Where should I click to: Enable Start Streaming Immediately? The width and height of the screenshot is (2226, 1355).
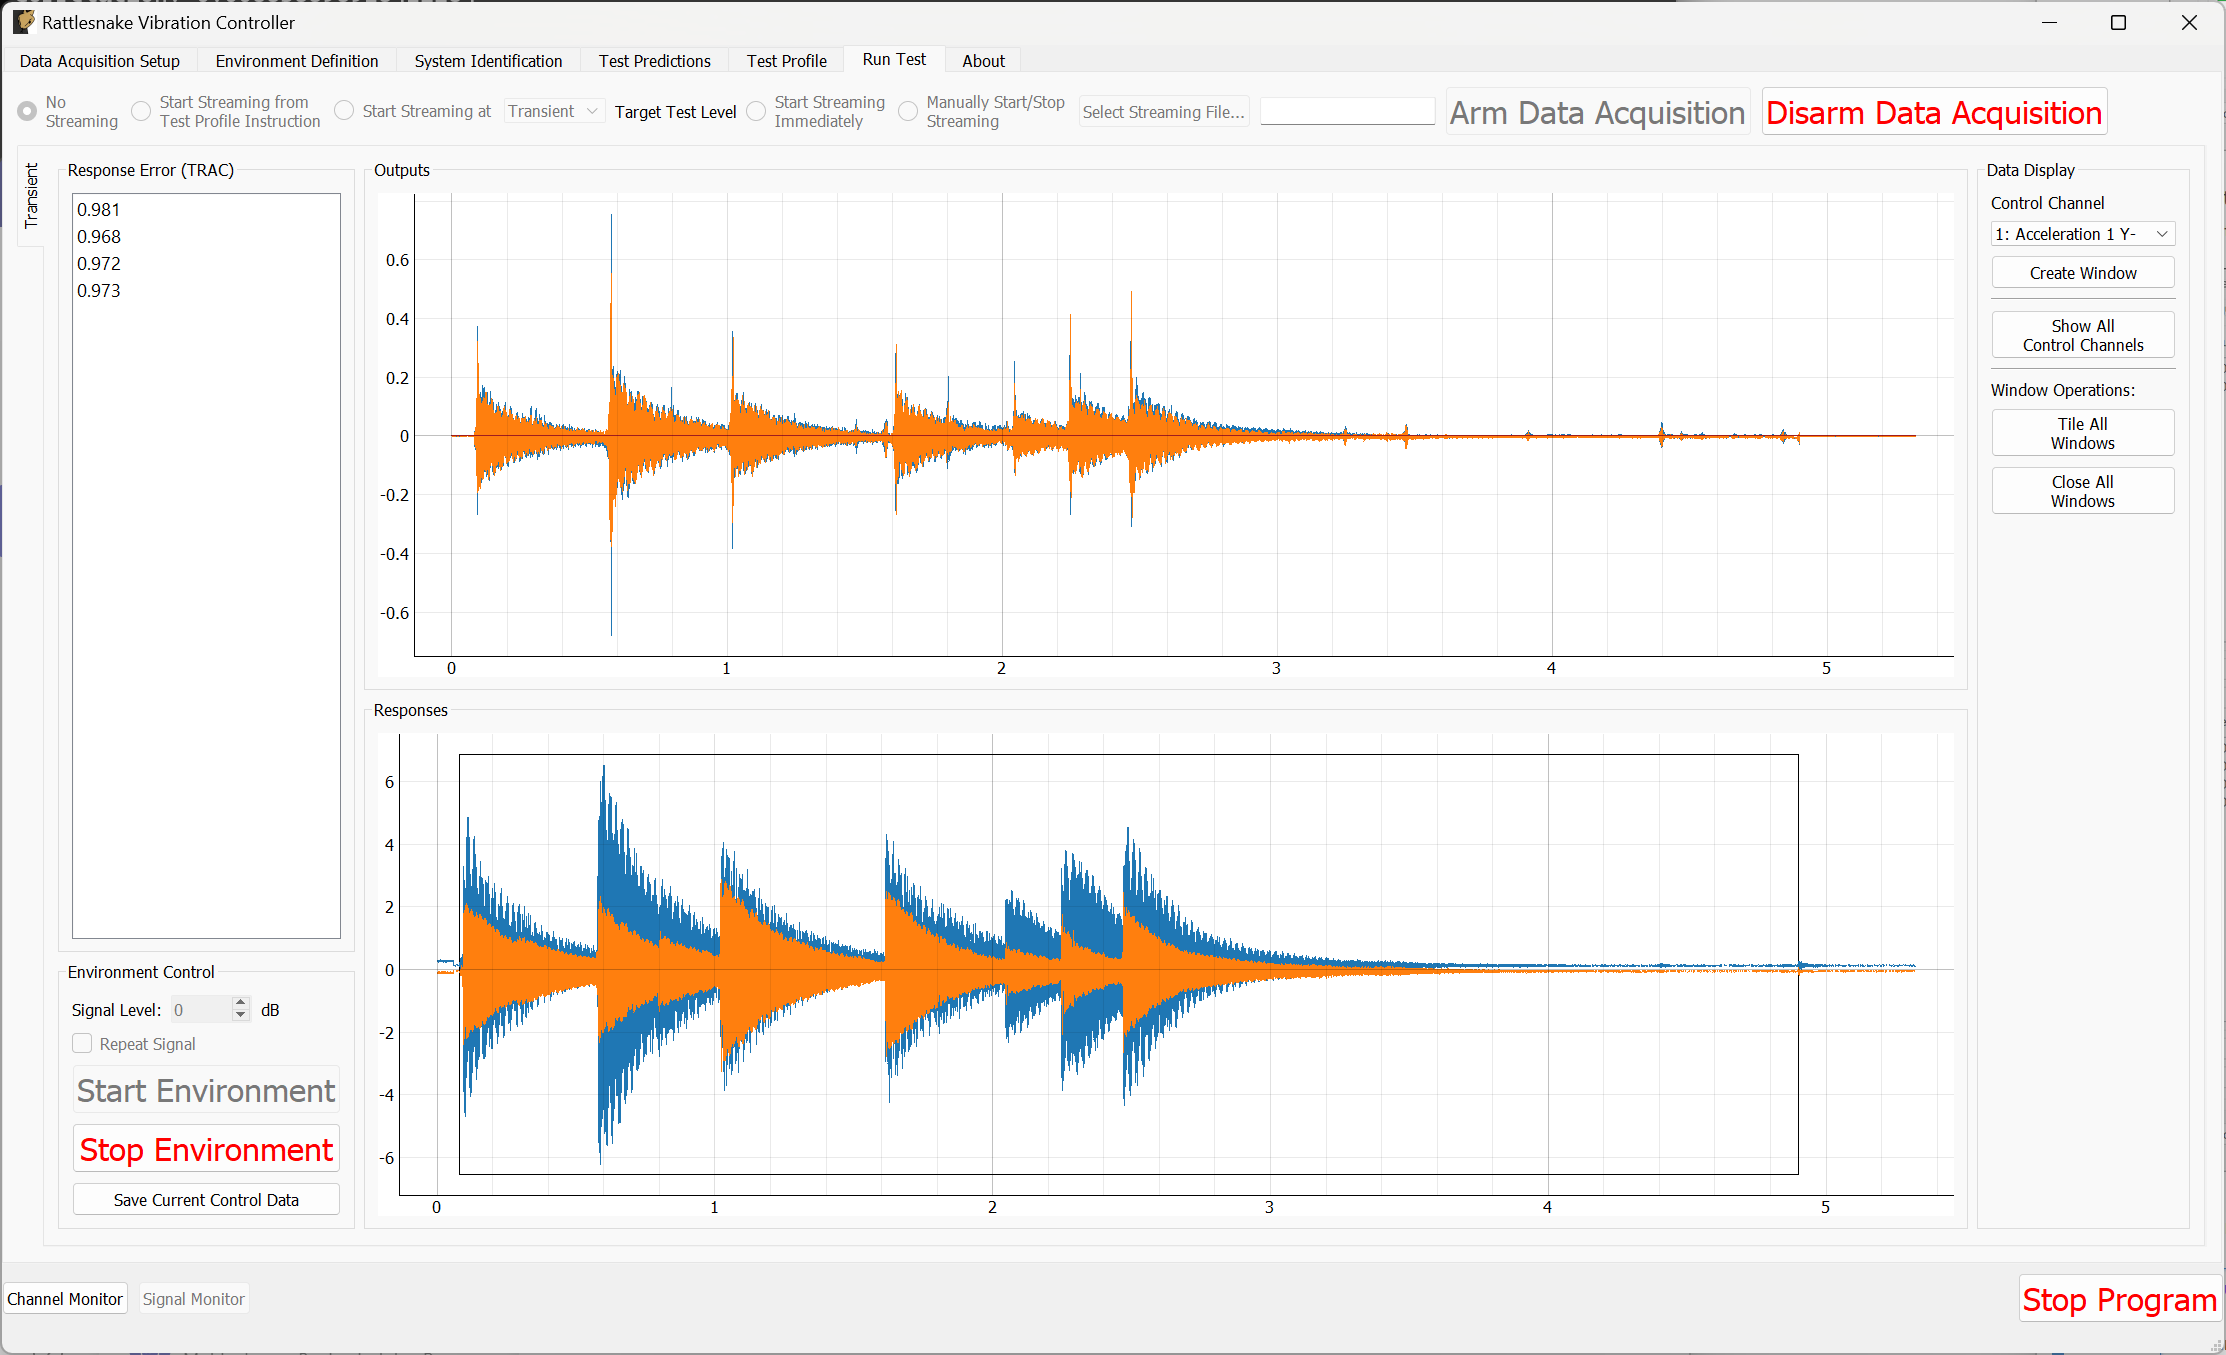click(756, 111)
